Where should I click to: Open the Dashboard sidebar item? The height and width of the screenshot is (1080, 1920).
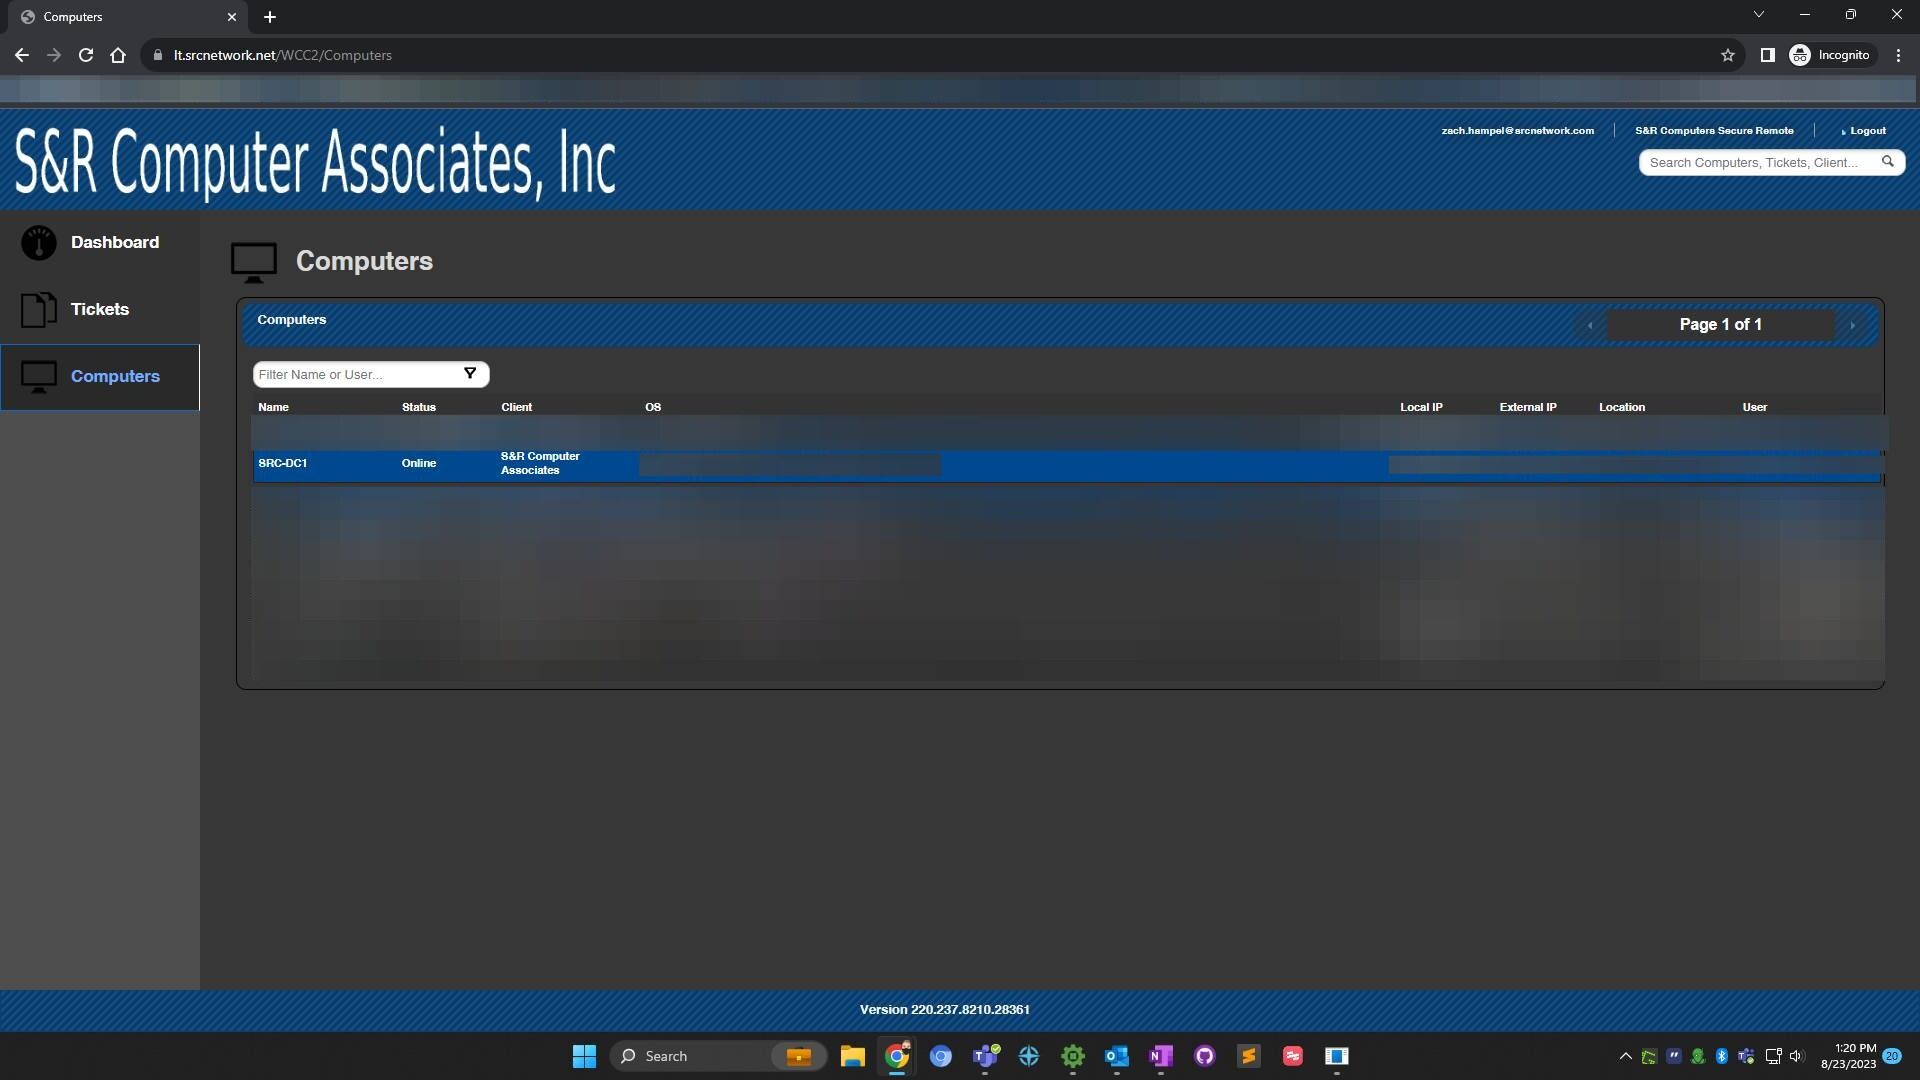(100, 243)
